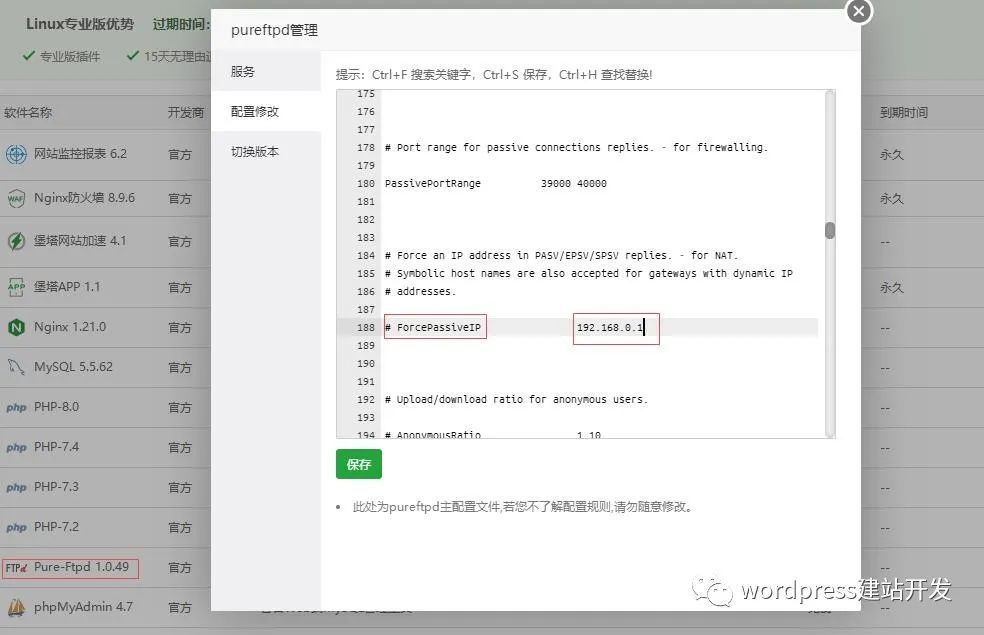
Task: Click 官方 in the 网站监控报表 row
Action: [x=180, y=154]
